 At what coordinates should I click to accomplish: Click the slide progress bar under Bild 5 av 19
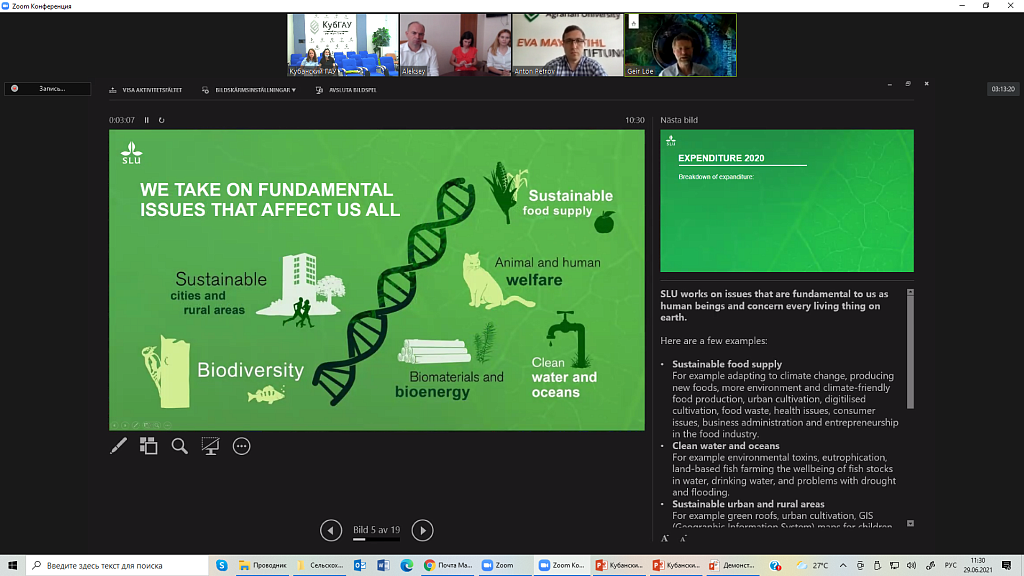376,539
